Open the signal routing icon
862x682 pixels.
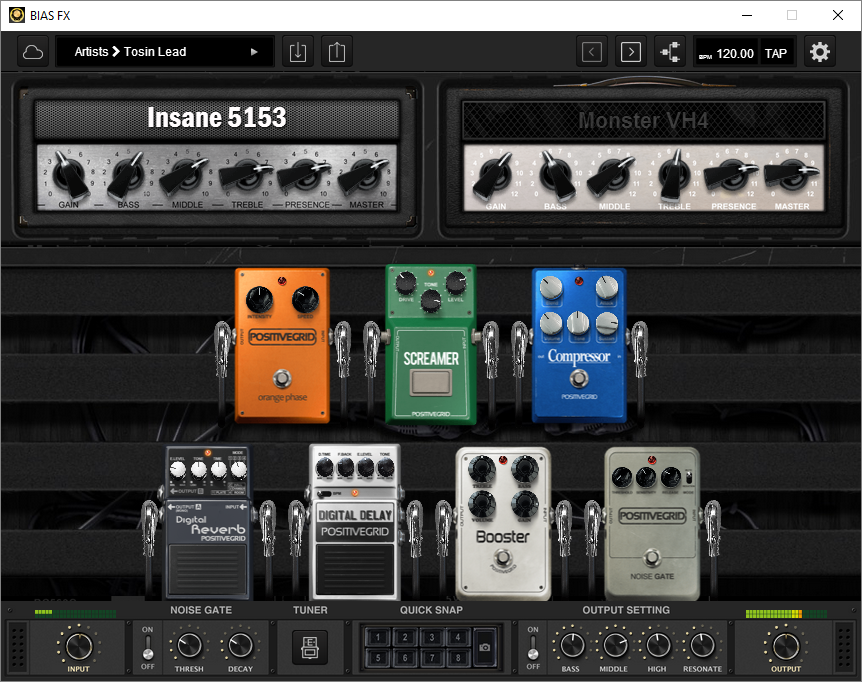[670, 52]
